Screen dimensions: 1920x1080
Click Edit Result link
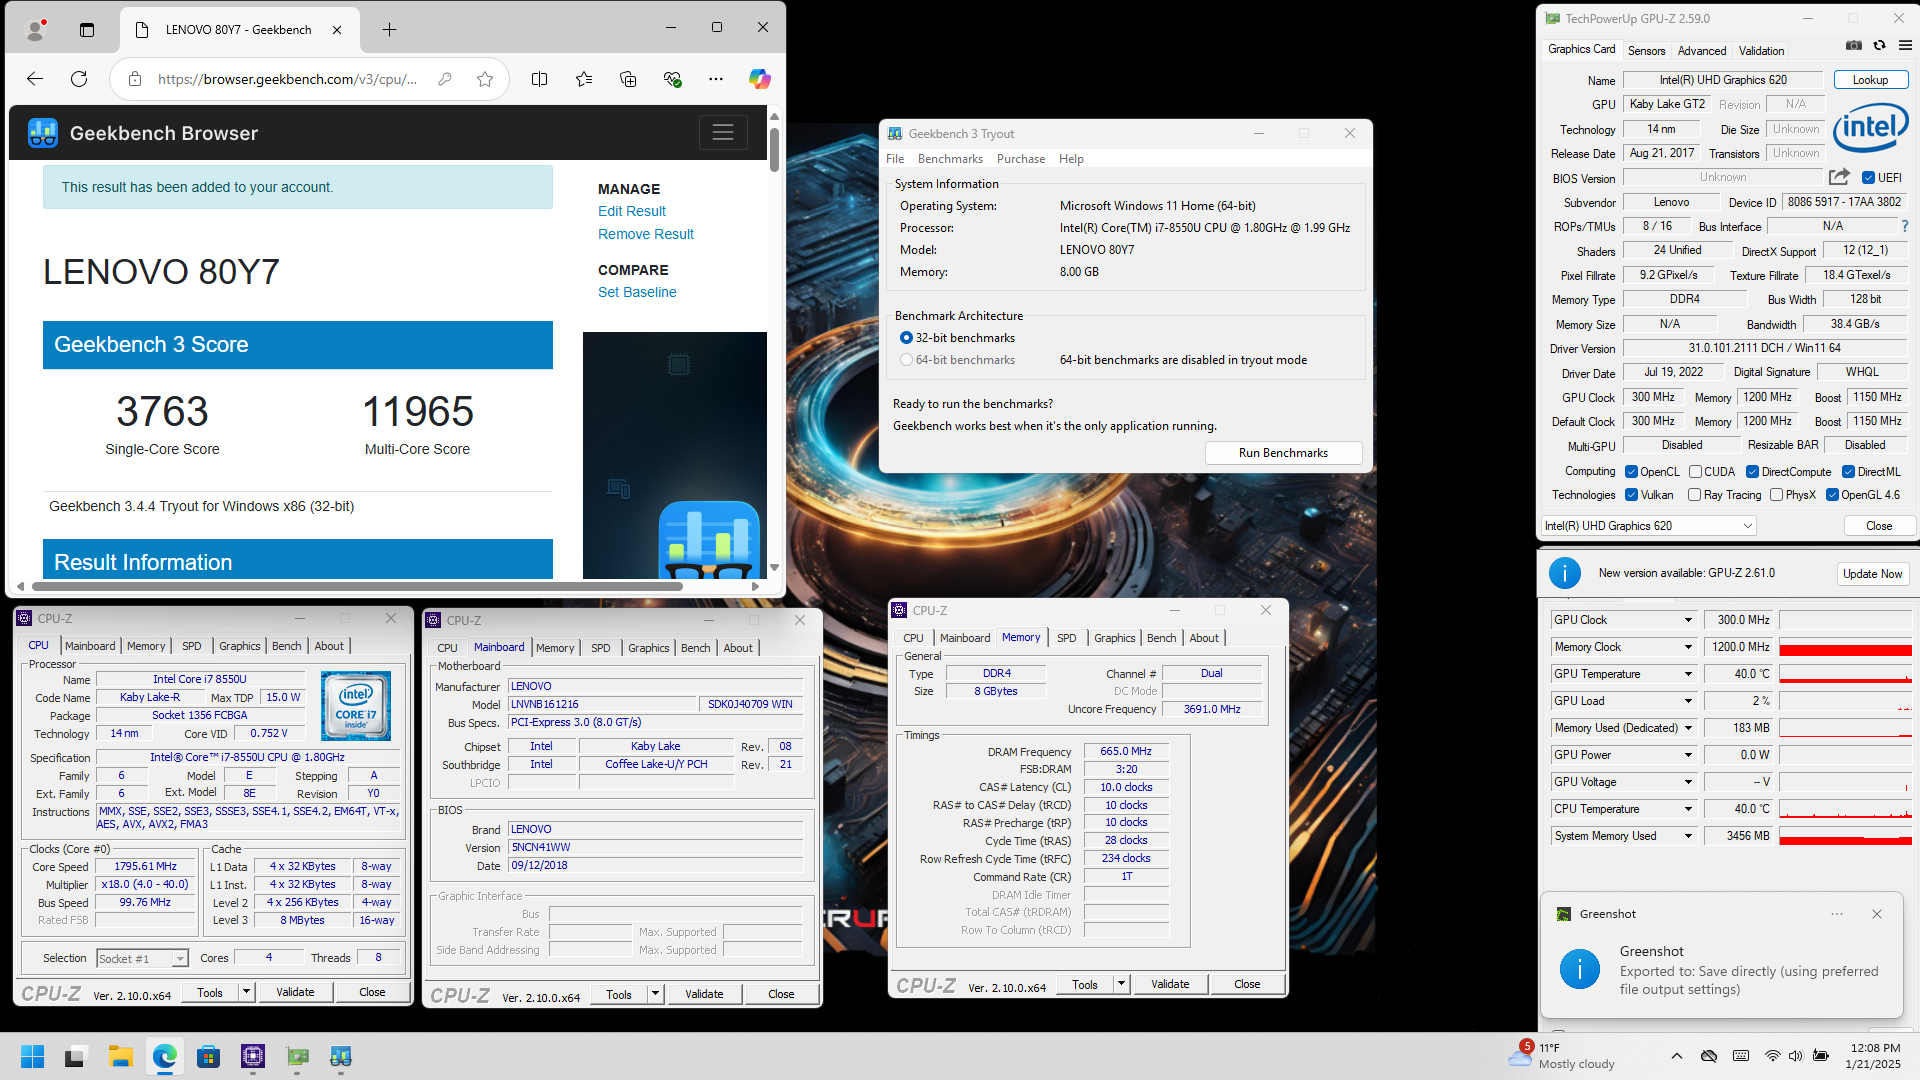pyautogui.click(x=631, y=211)
